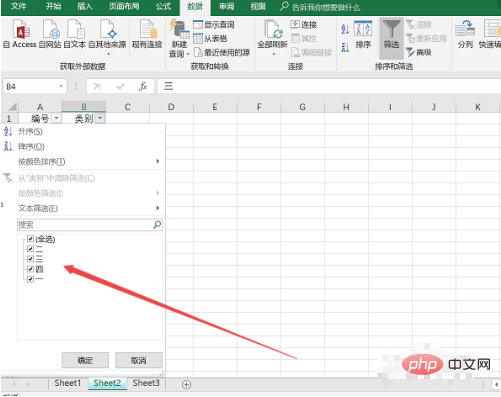The height and width of the screenshot is (397, 501).
Task: Open Recent Sources (最近使用的源)
Action: coord(222,52)
